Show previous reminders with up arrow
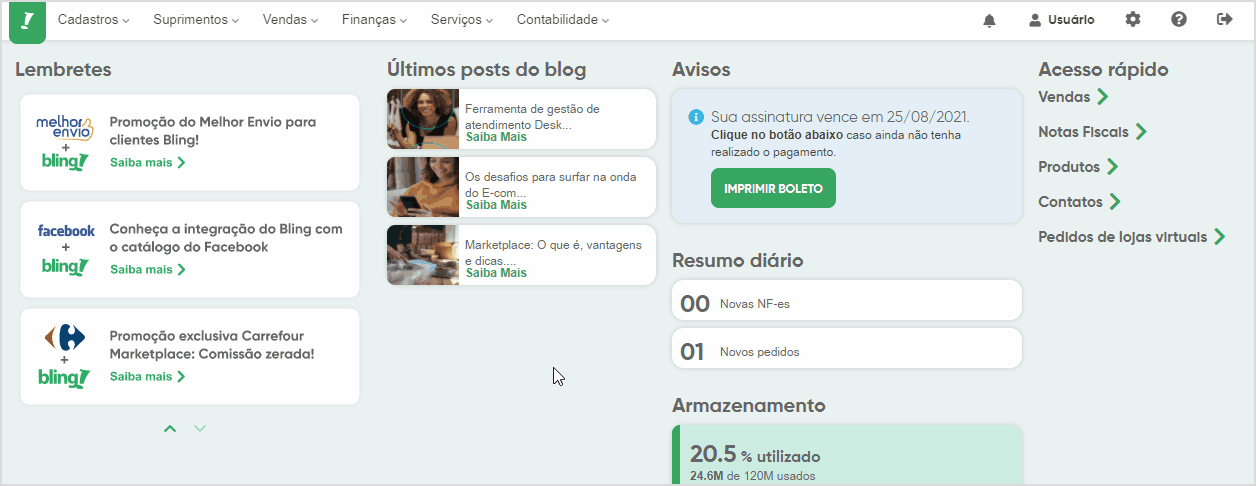Image resolution: width=1256 pixels, height=486 pixels. click(170, 429)
